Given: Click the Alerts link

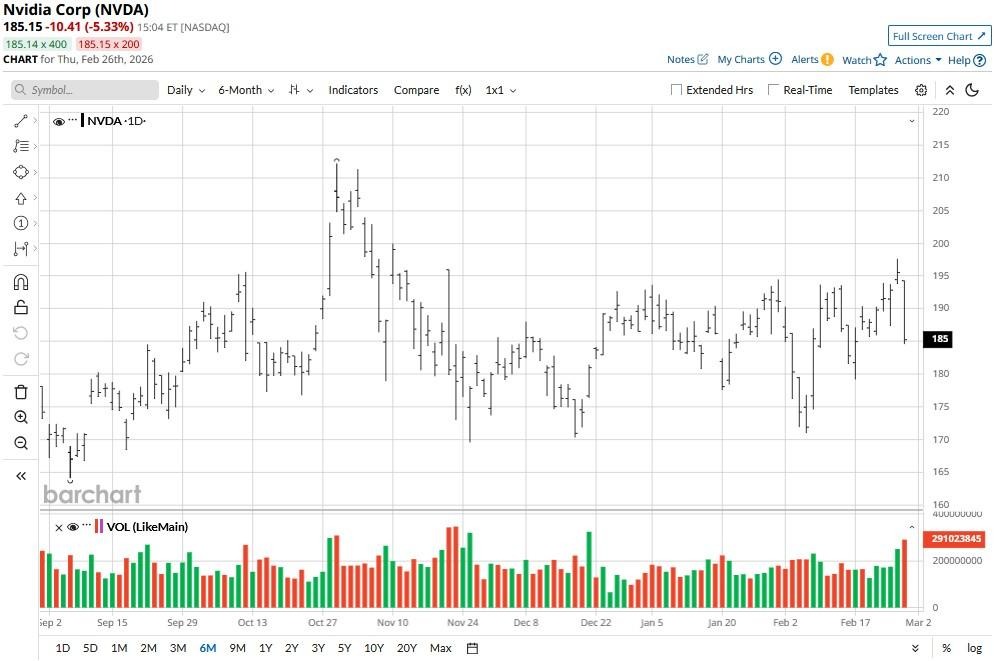Looking at the screenshot, I should point(804,60).
